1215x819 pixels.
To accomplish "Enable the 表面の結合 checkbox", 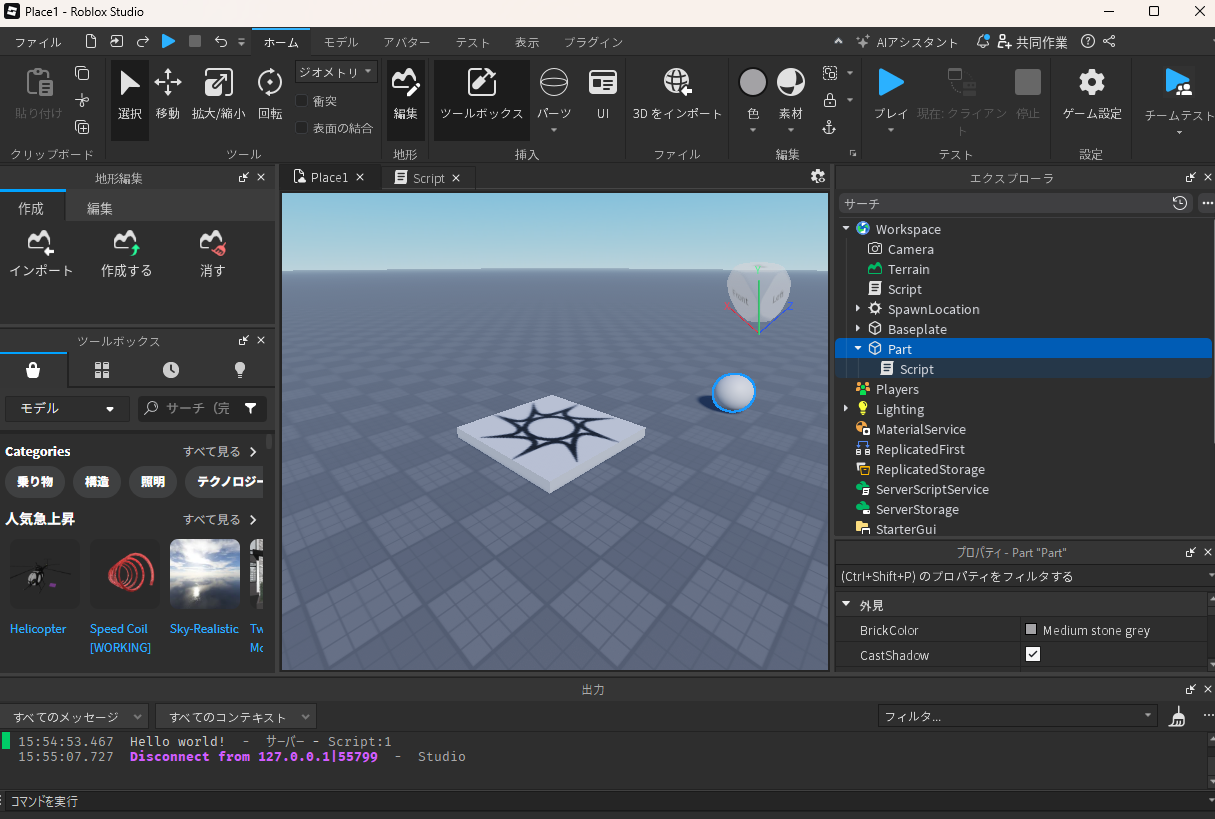I will (x=302, y=128).
